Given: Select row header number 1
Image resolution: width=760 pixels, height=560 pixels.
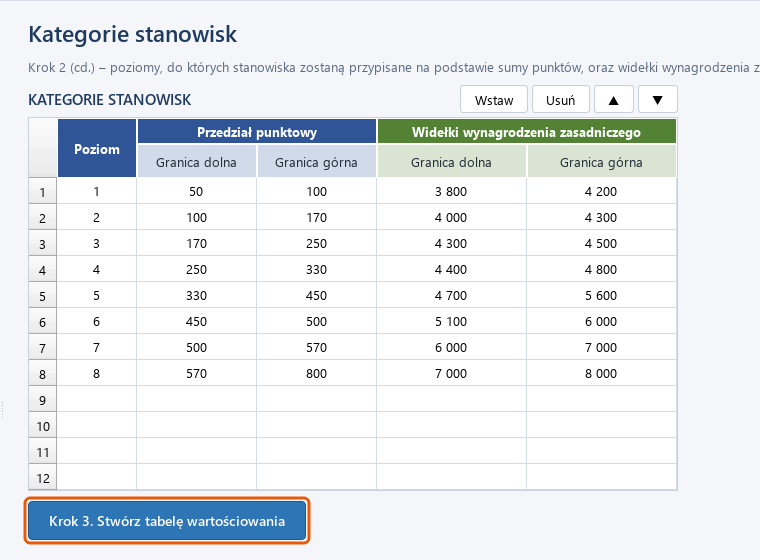Looking at the screenshot, I should click(43, 192).
